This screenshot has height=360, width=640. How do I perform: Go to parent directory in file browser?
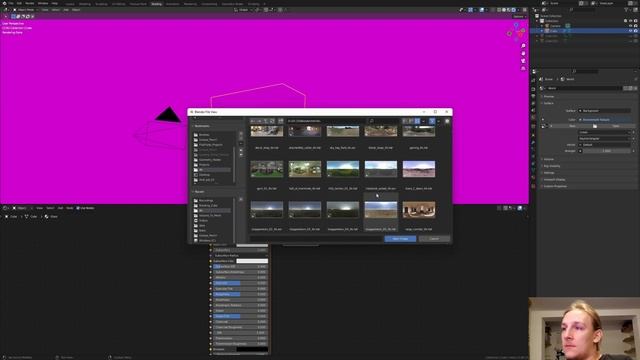pyautogui.click(x=266, y=121)
